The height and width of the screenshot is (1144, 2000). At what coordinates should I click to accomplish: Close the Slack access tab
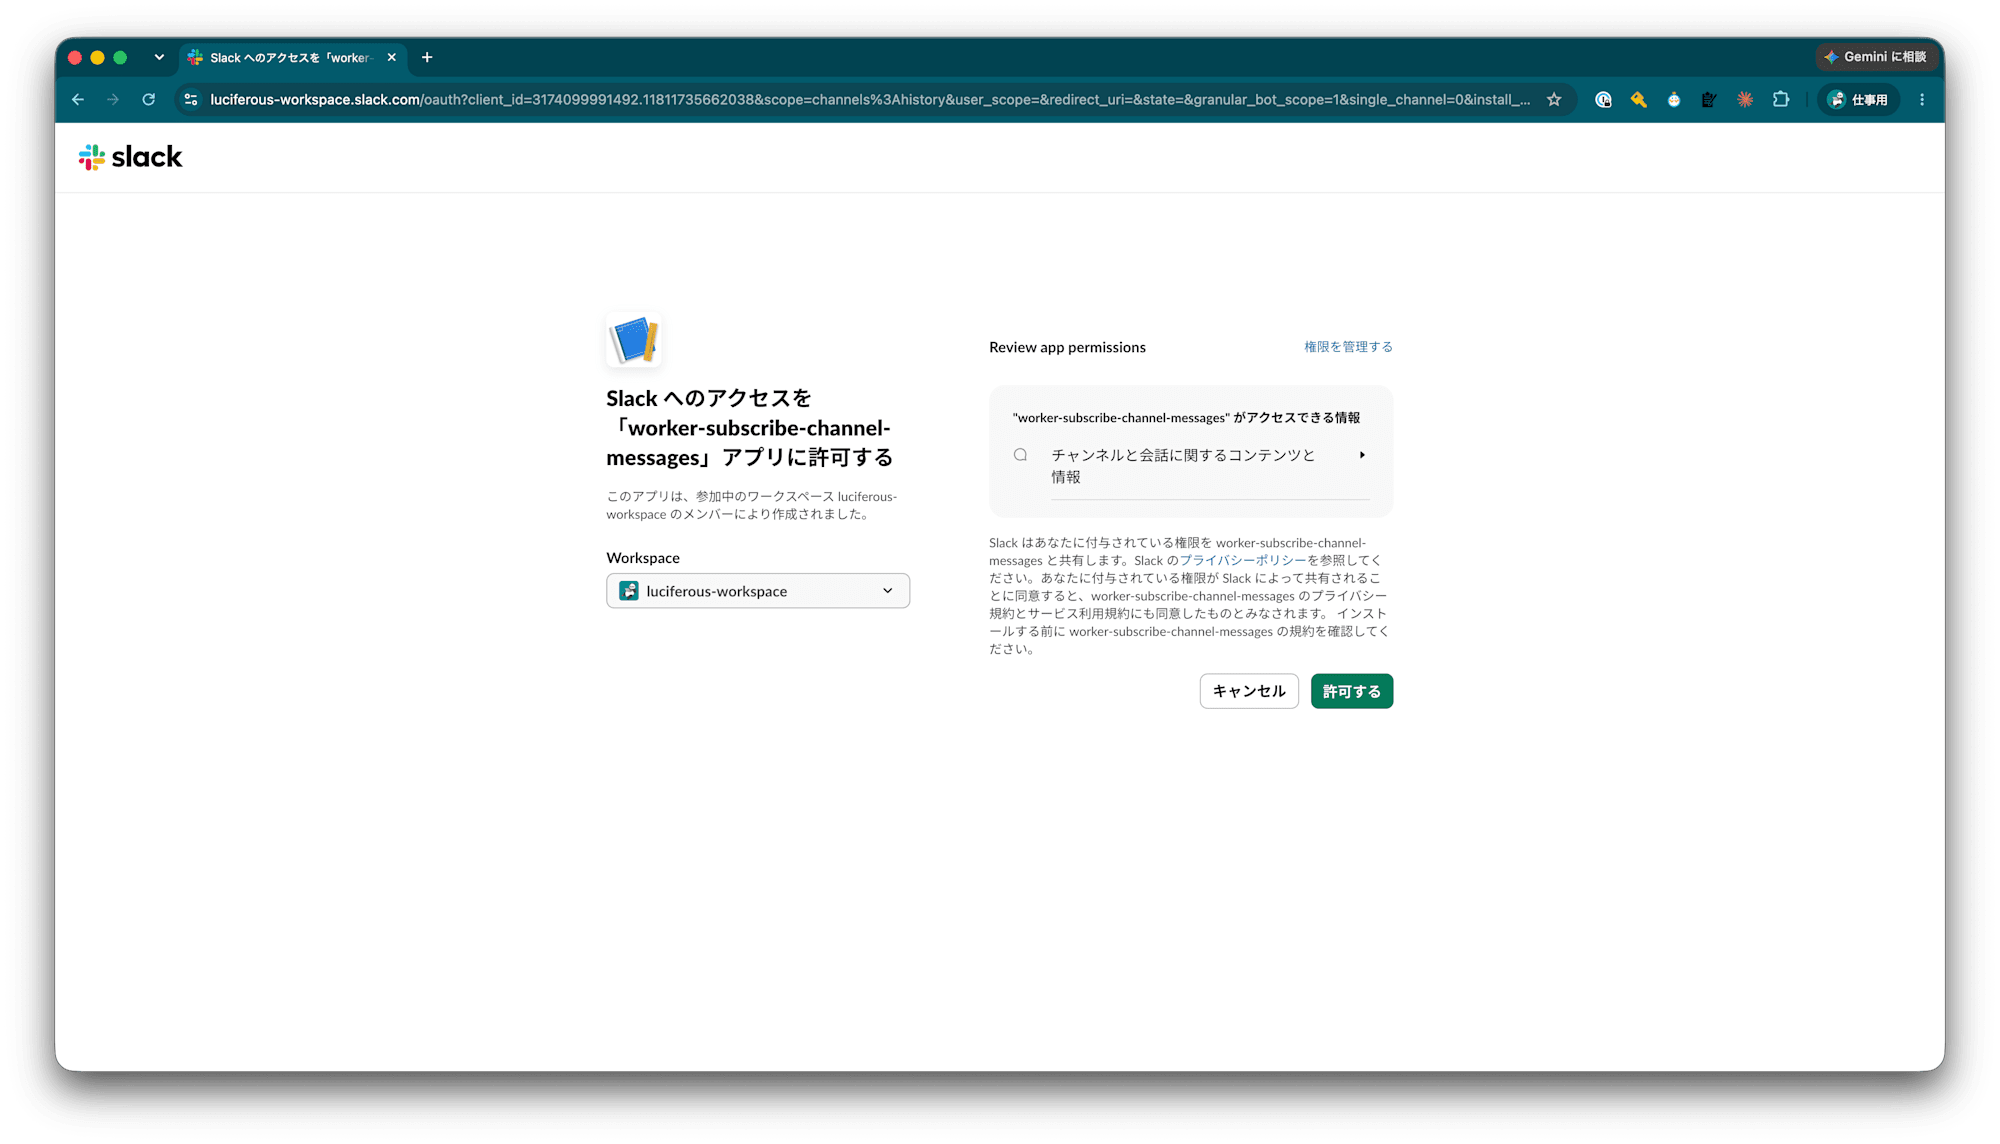click(392, 58)
